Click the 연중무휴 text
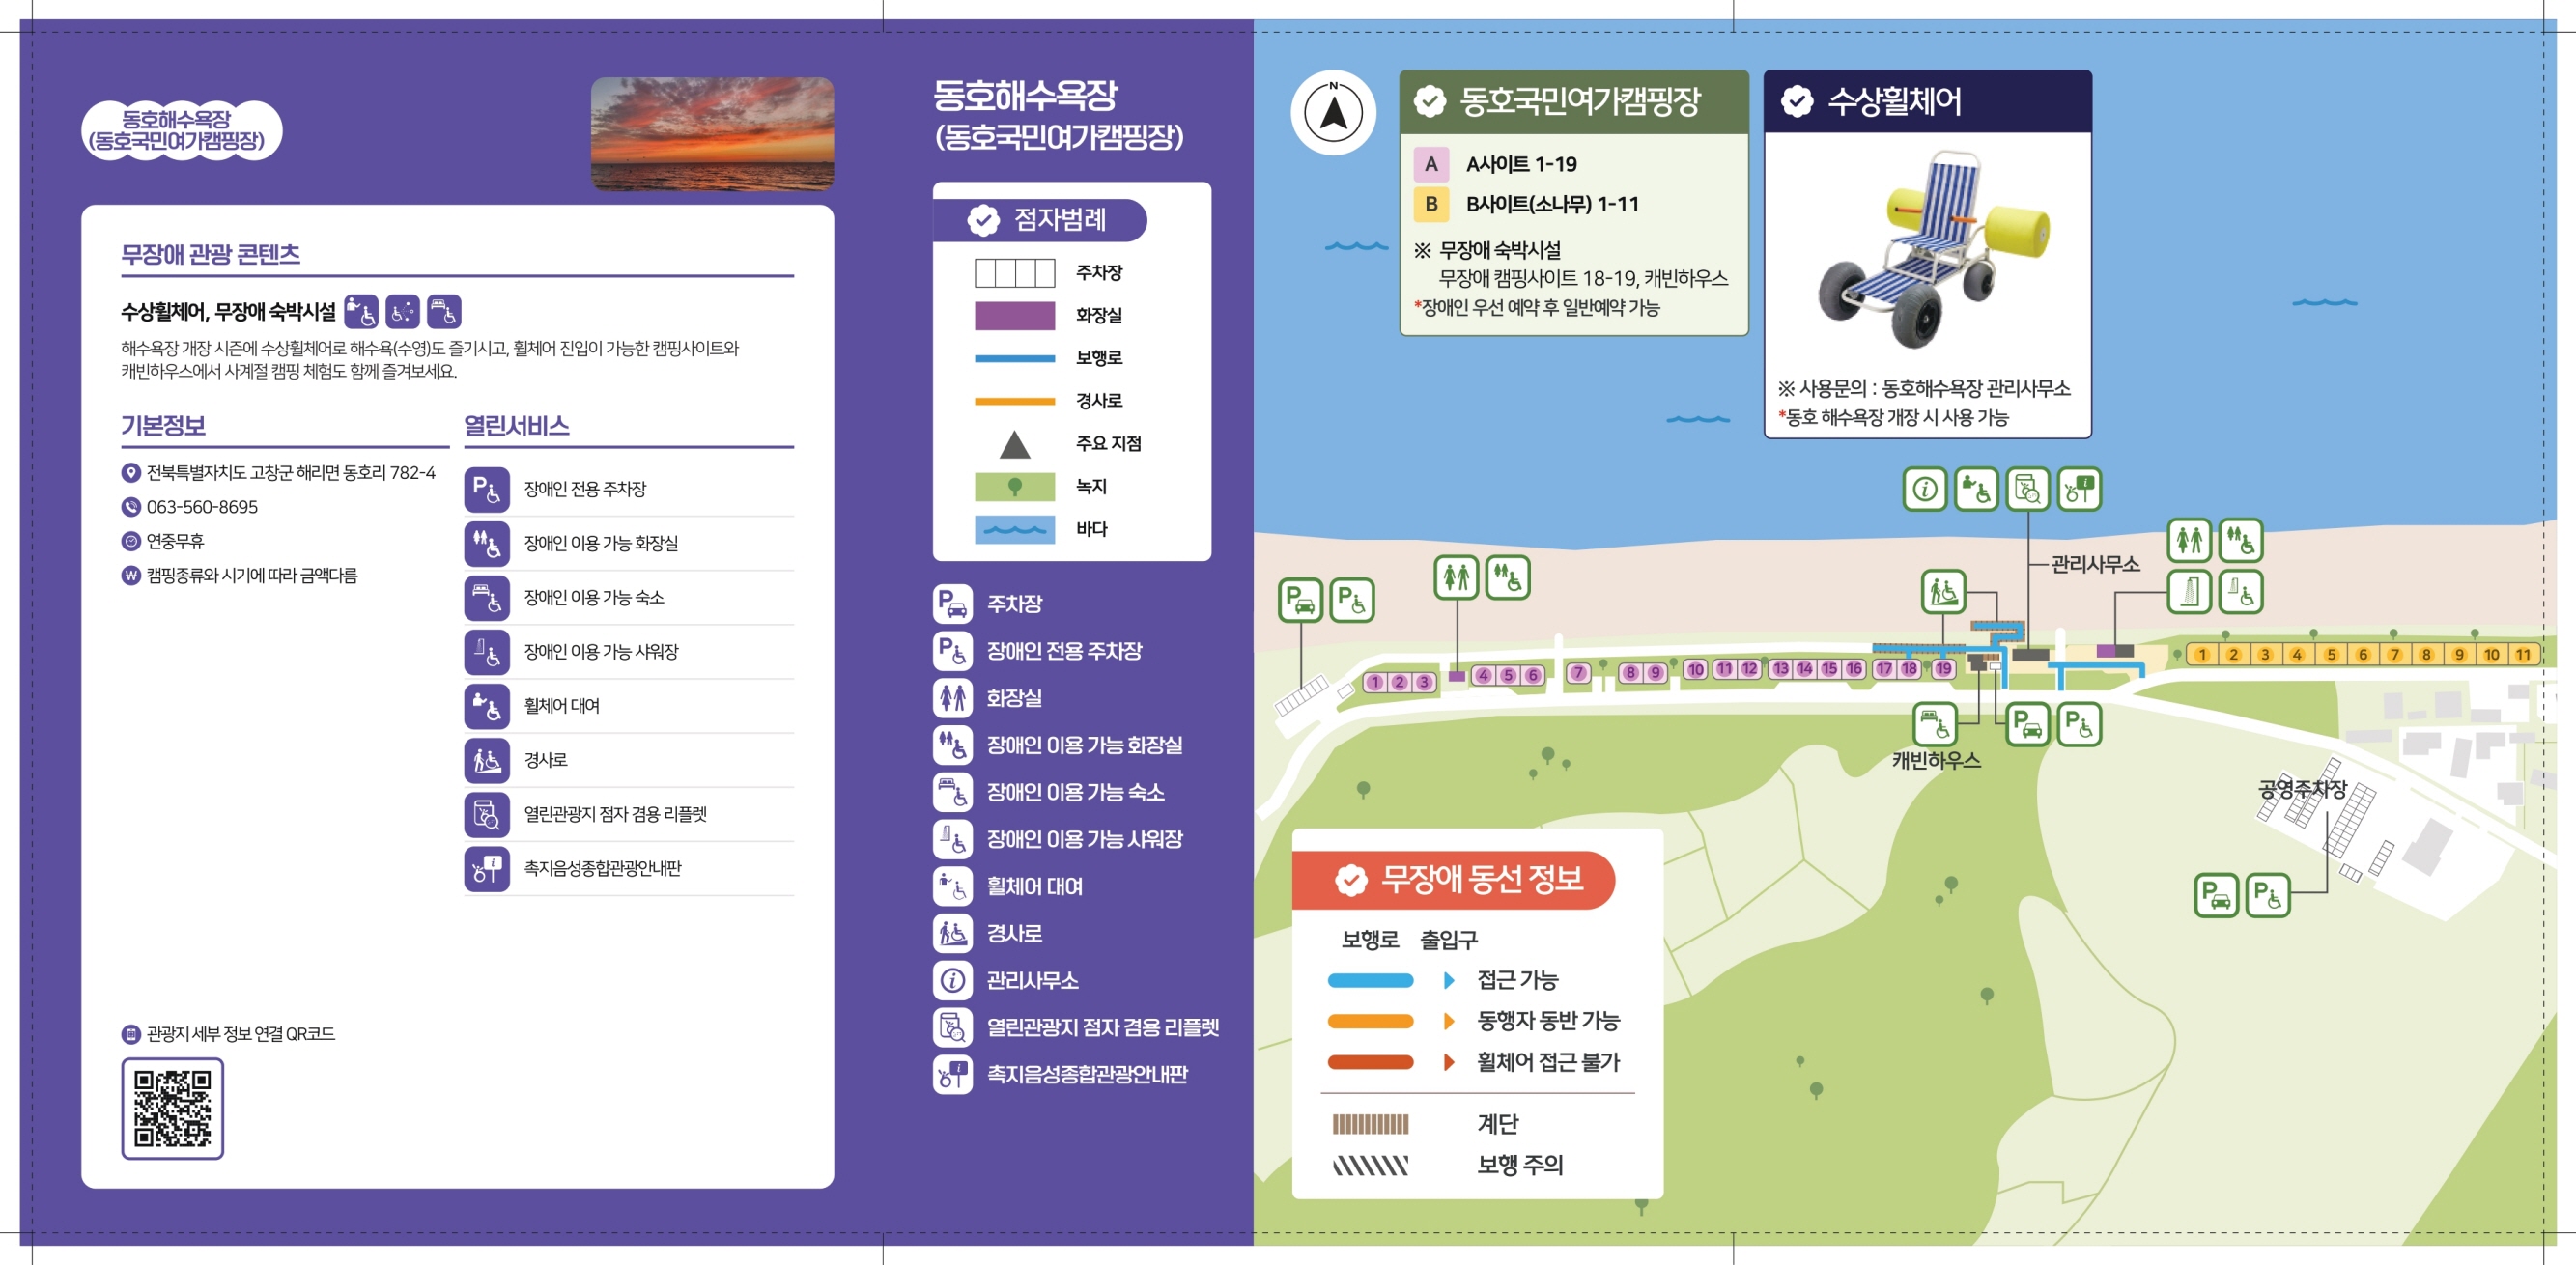This screenshot has width=2576, height=1265. (175, 541)
